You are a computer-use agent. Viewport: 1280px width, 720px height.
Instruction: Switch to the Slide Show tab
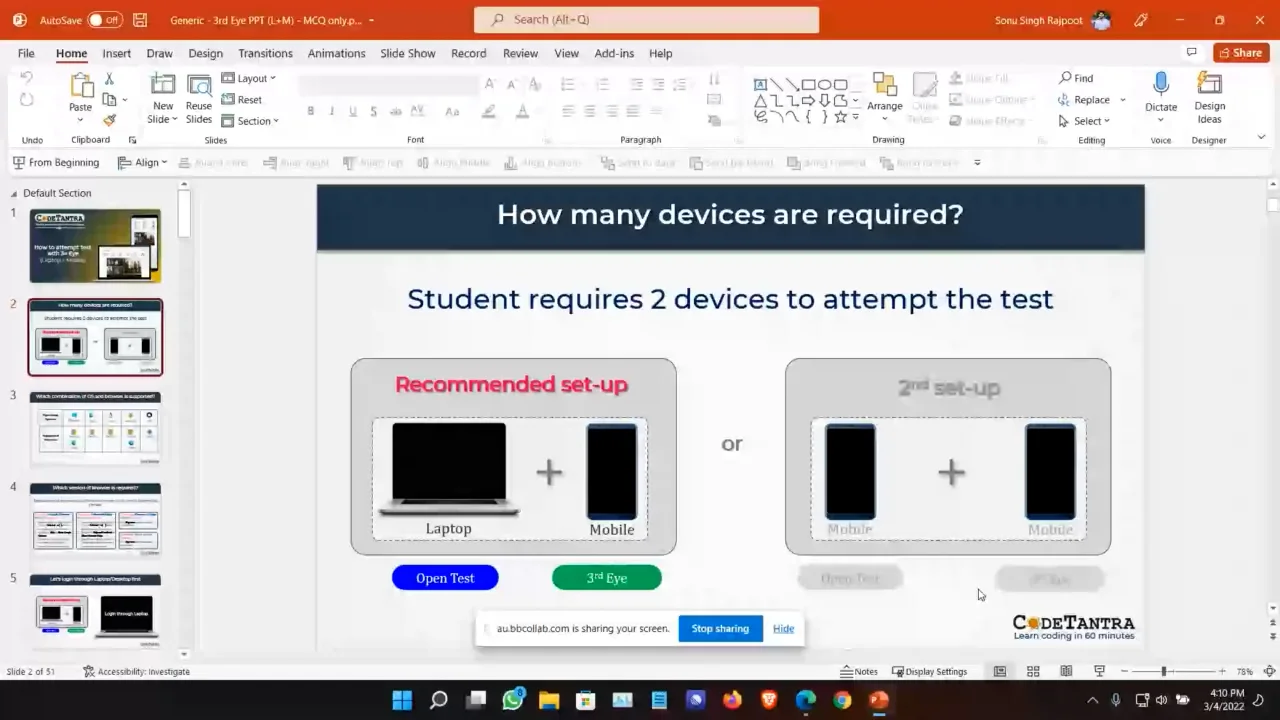click(x=407, y=53)
